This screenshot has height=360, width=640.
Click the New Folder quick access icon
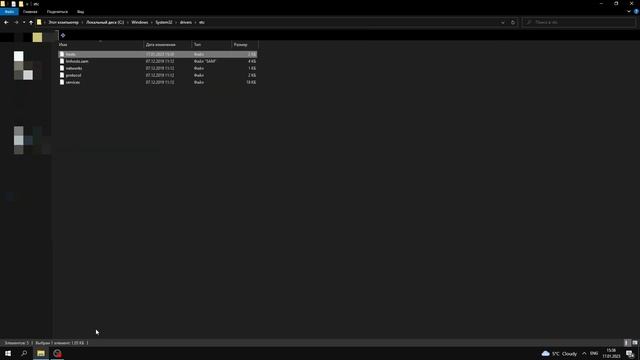click(21, 4)
